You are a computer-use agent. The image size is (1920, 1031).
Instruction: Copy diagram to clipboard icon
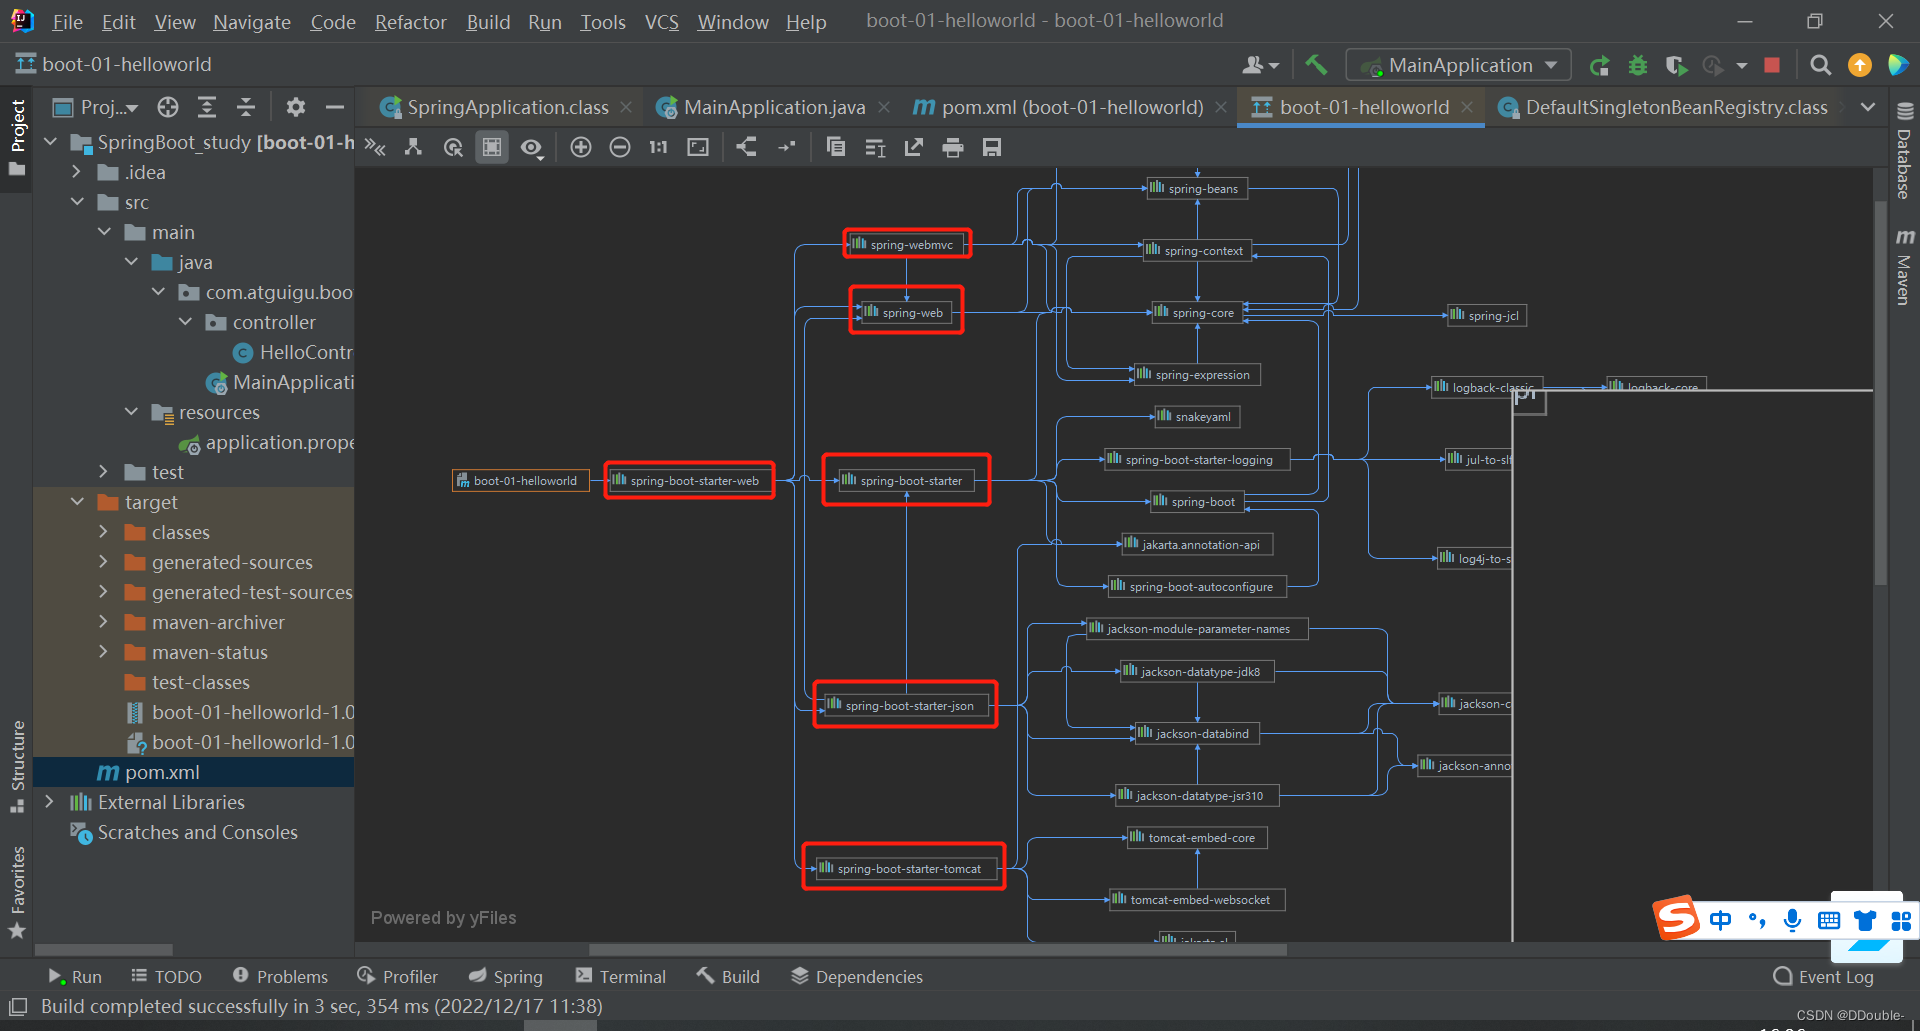836,147
